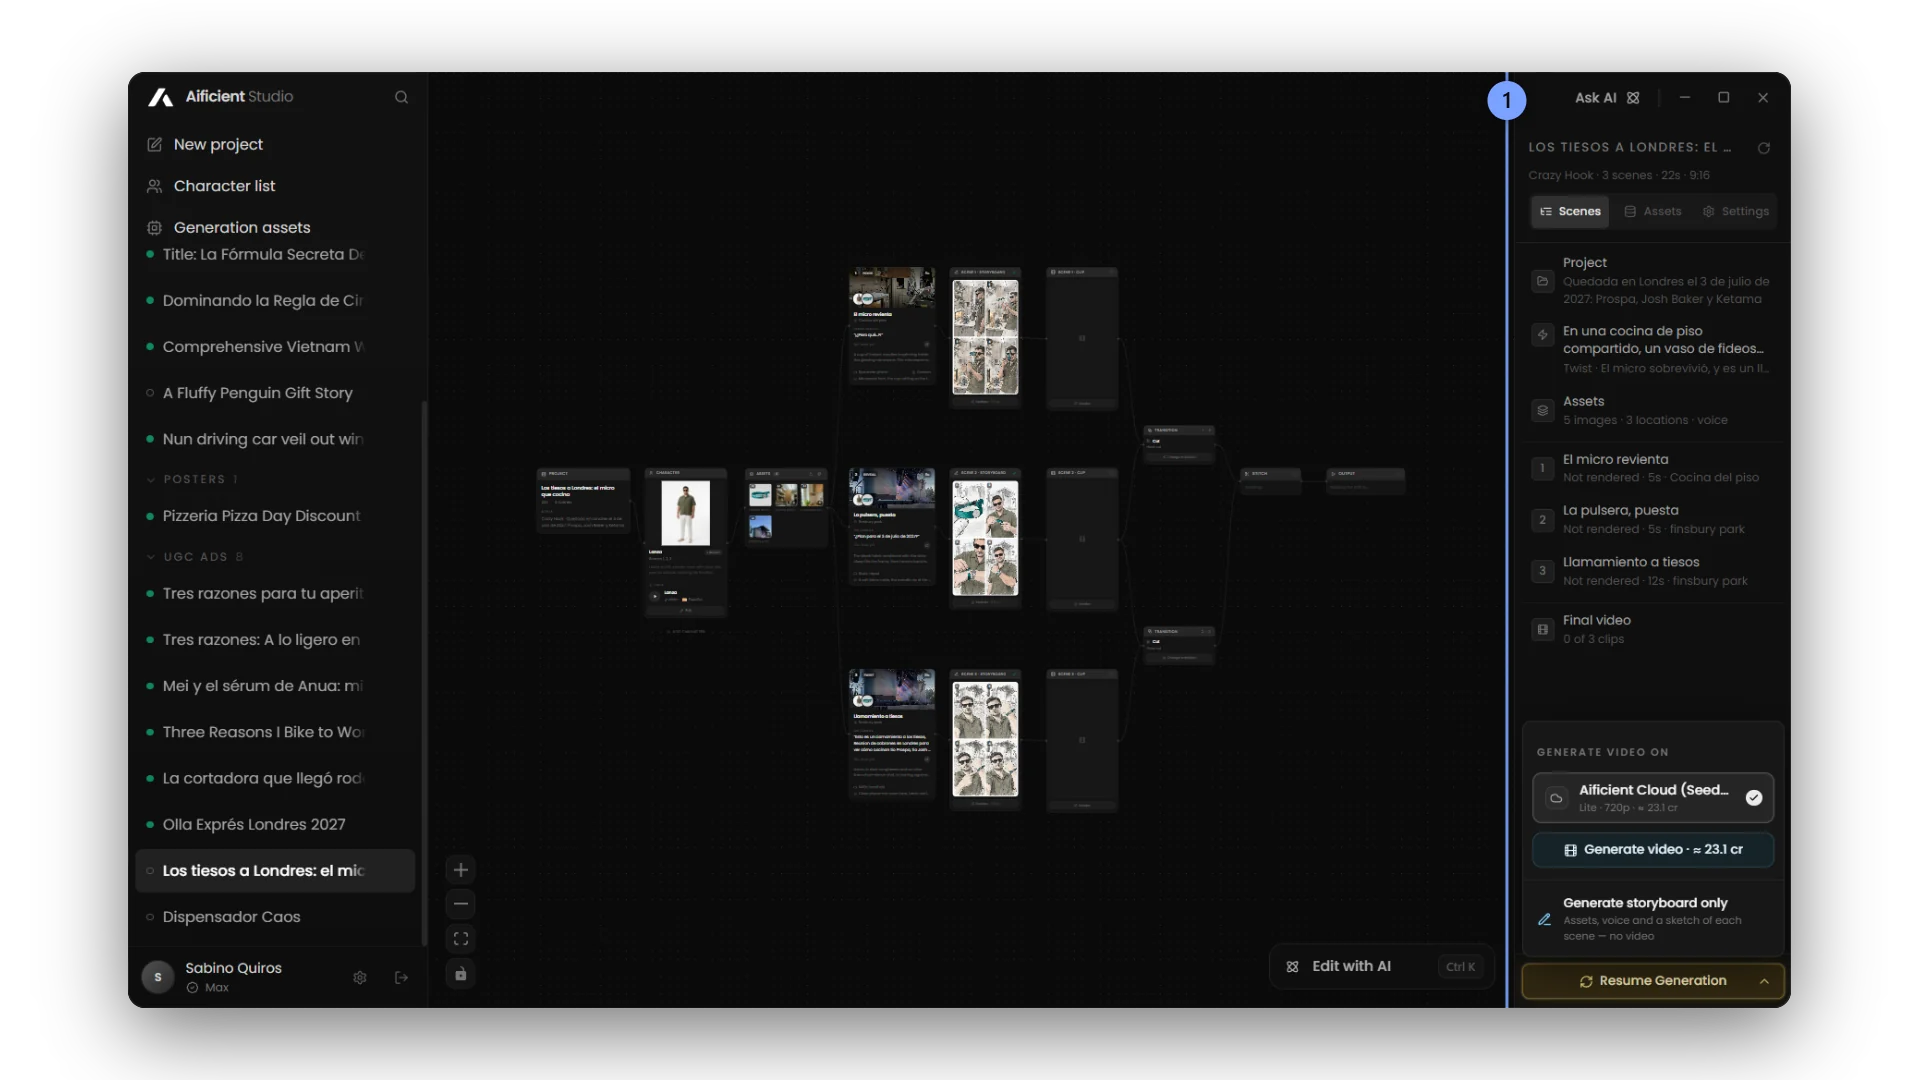Choose Generate storyboard only
The width and height of the screenshot is (1920, 1080).
1653,918
